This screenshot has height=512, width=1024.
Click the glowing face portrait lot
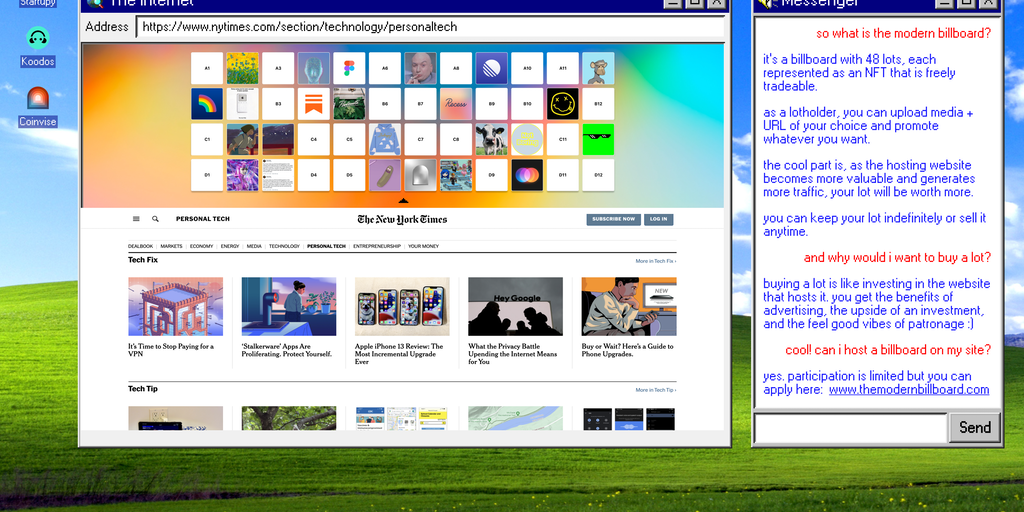[313, 69]
